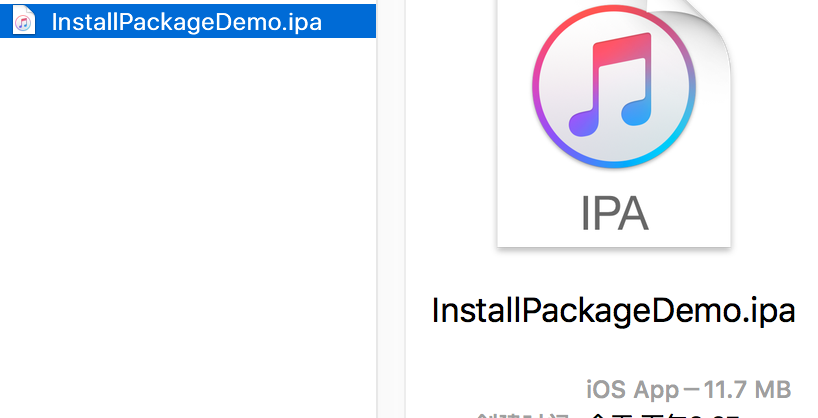Click the blue-purple music note inside circle
818x418 pixels.
(611, 85)
